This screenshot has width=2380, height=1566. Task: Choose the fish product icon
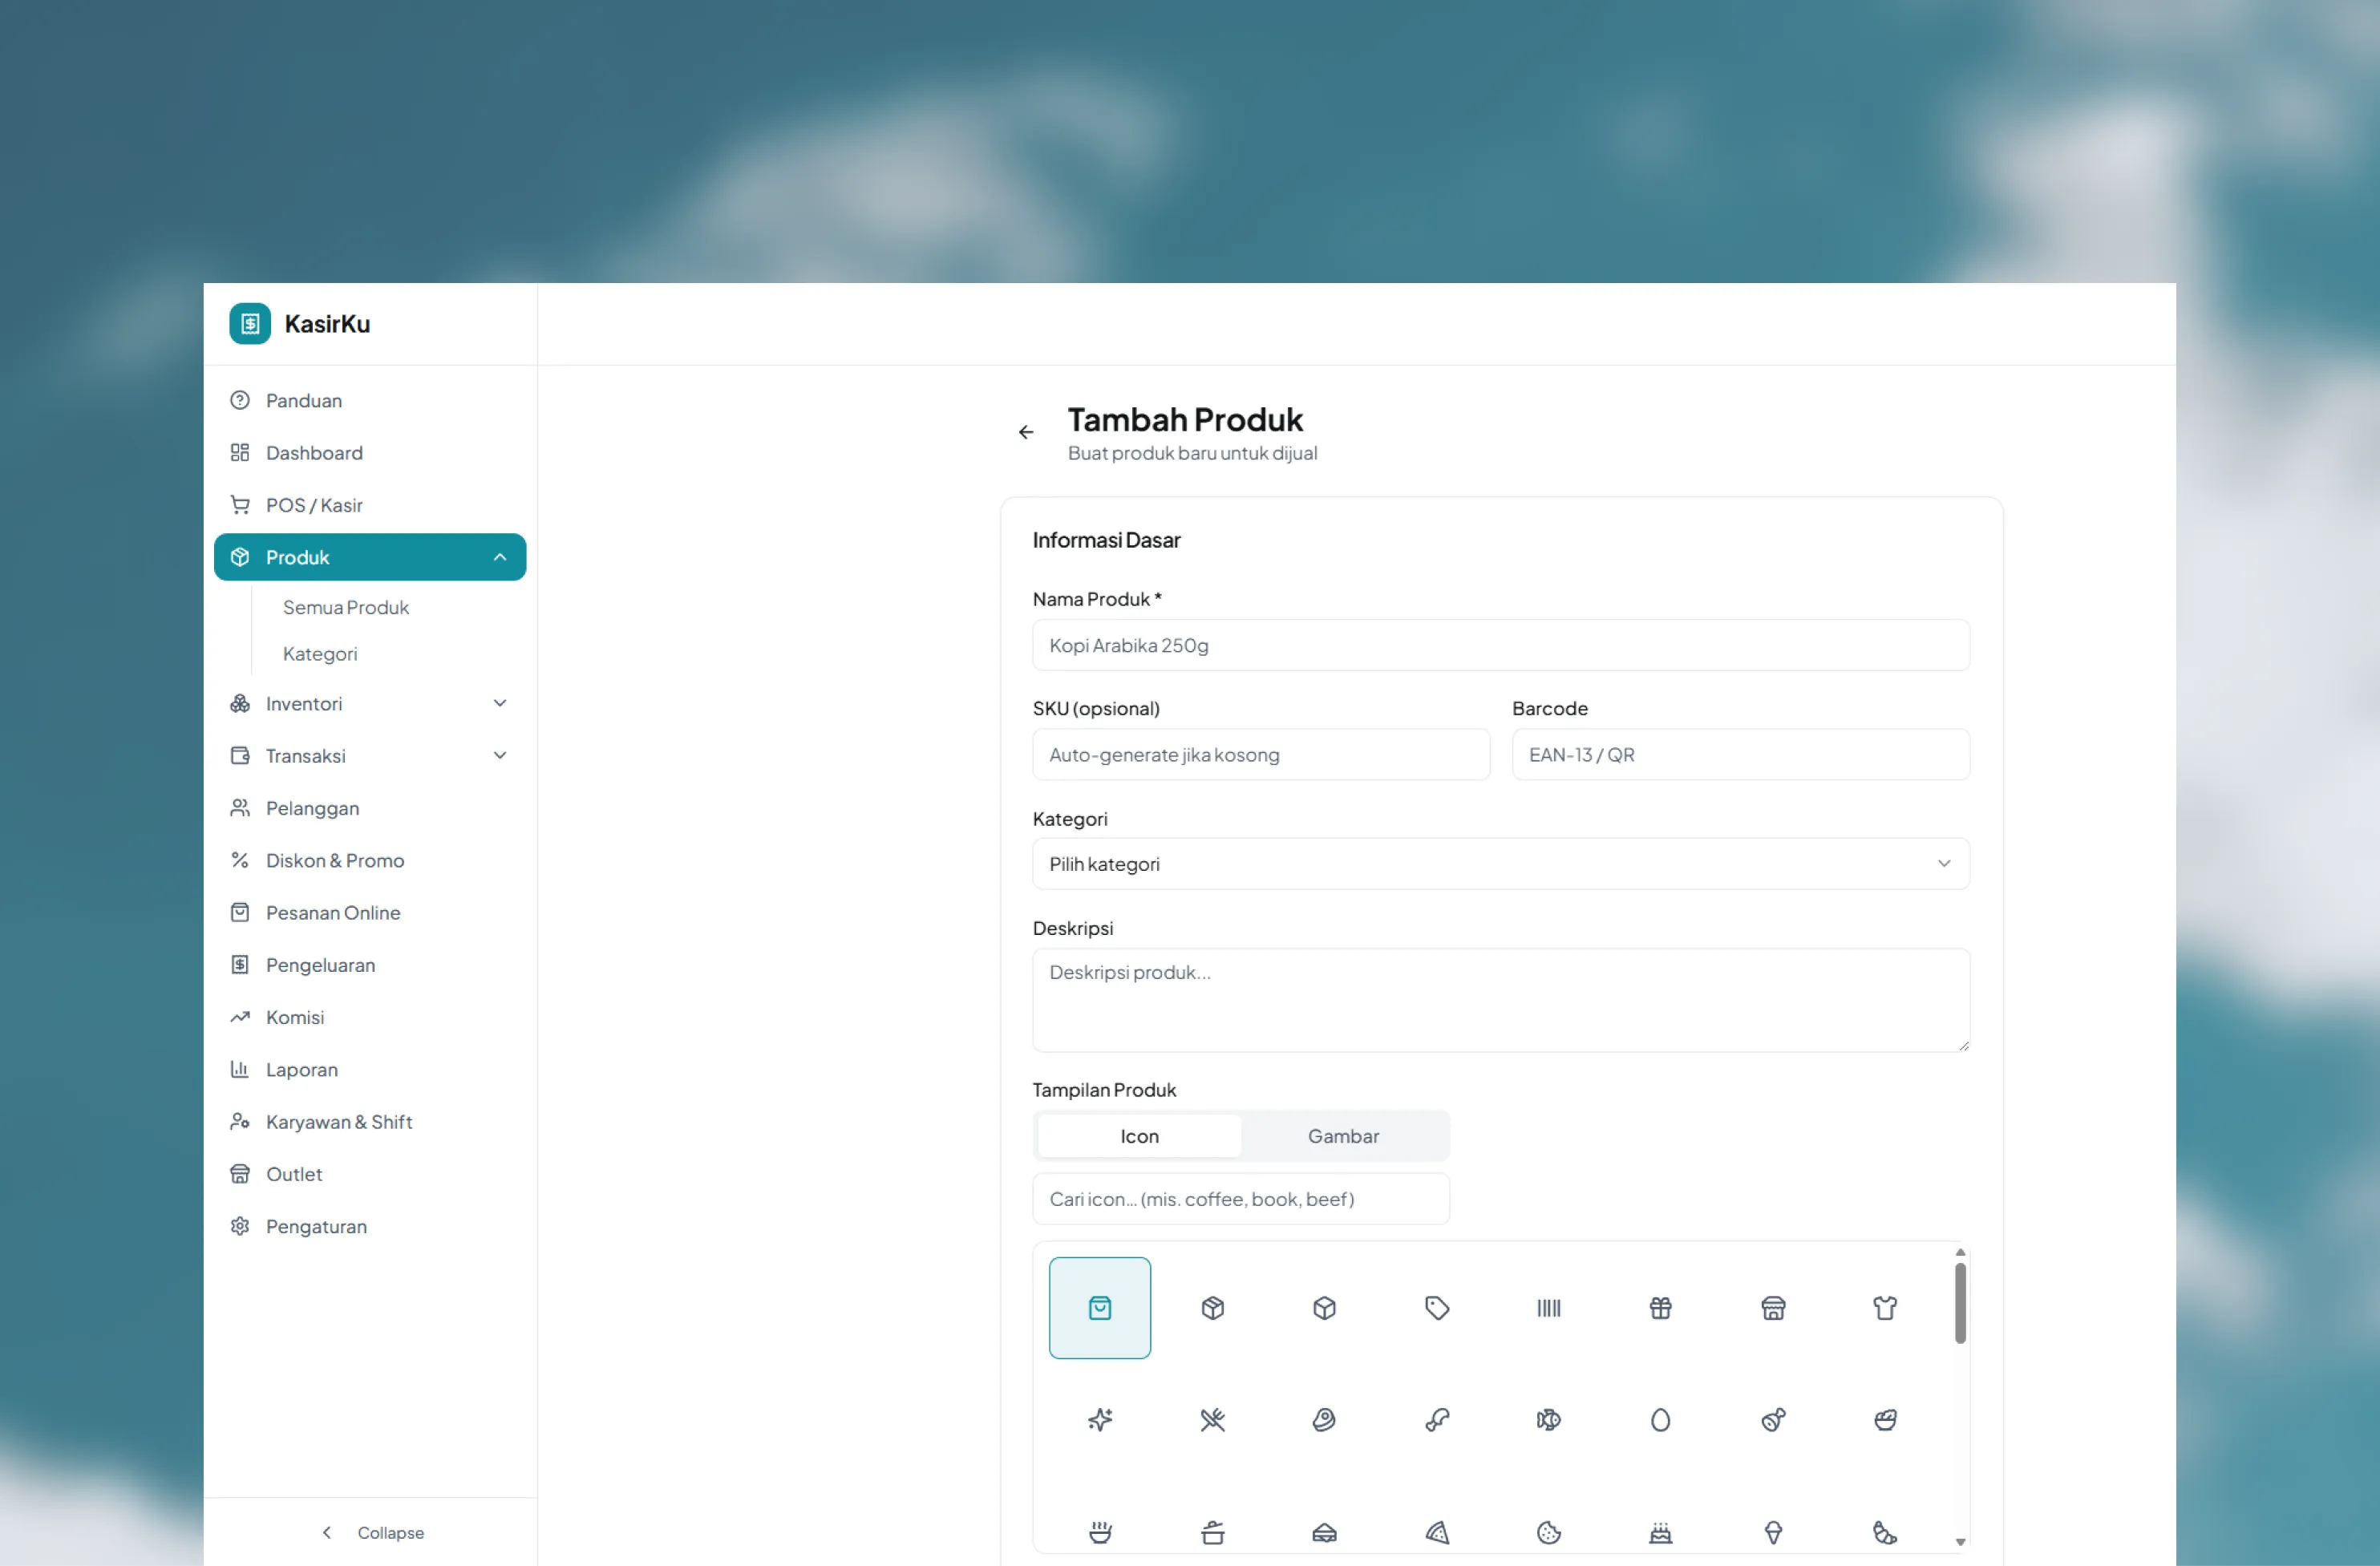tap(1548, 1419)
